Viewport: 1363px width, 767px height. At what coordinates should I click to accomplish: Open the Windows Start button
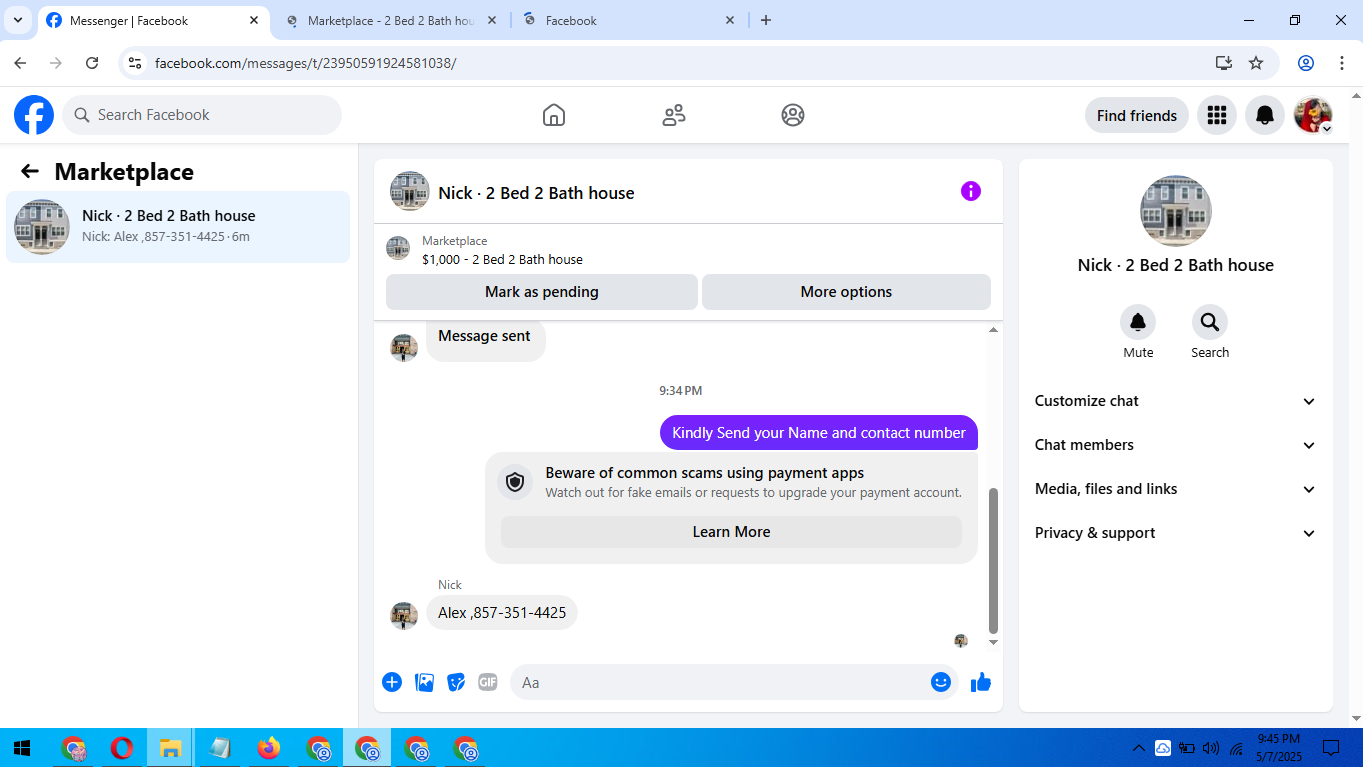(22, 748)
